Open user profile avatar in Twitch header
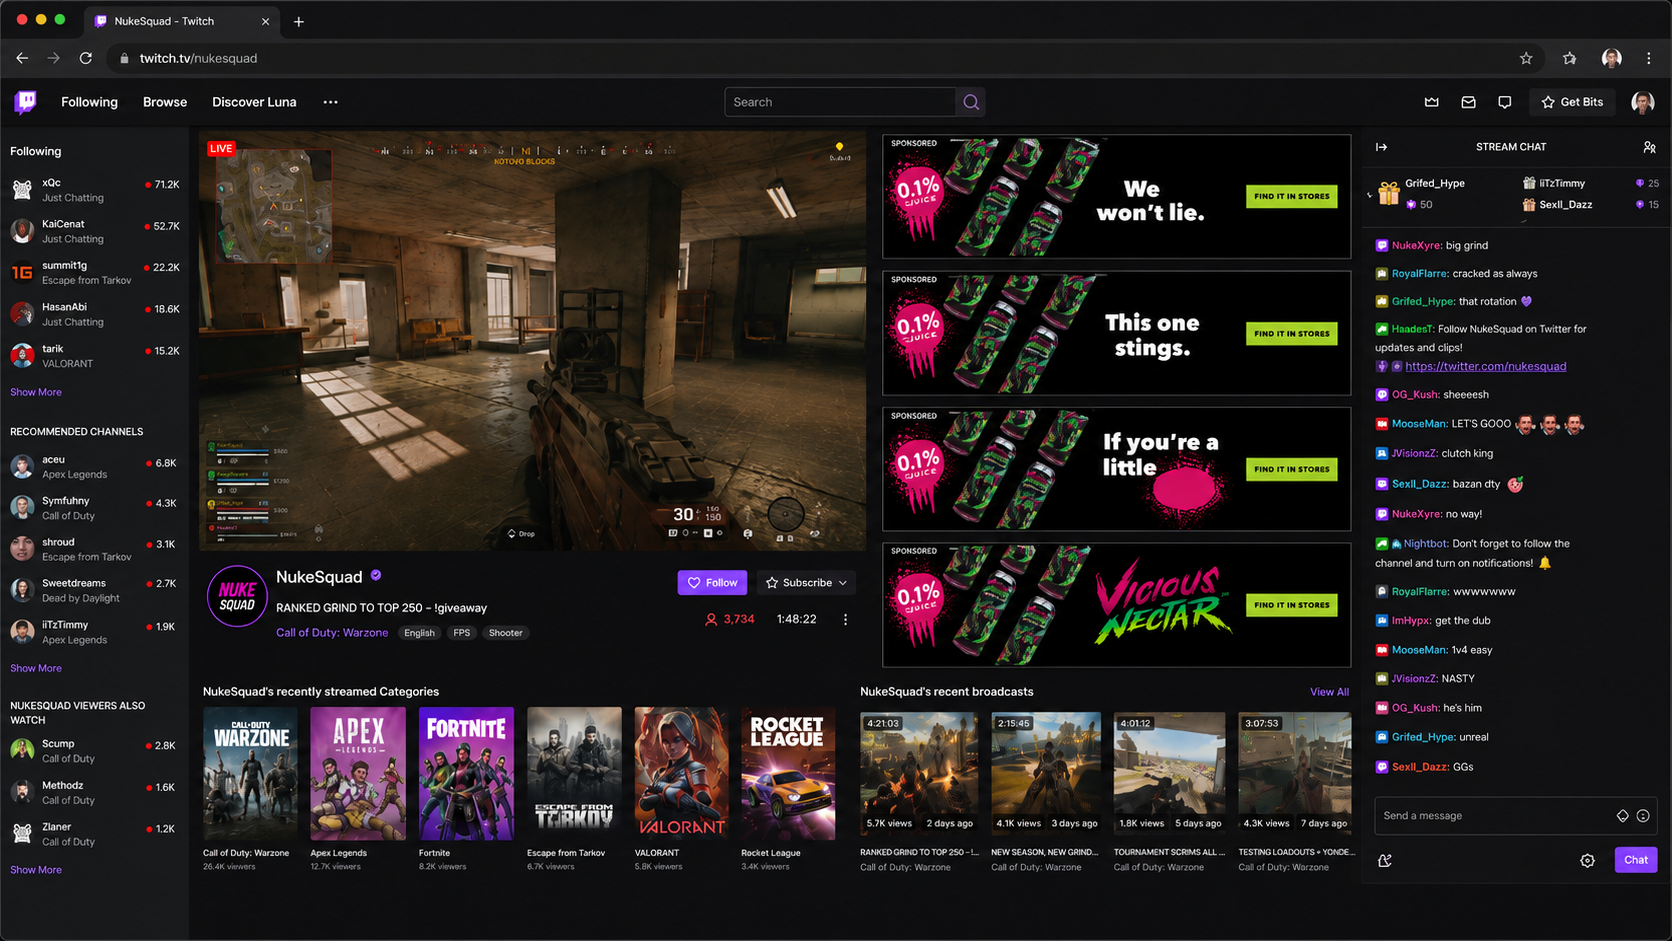This screenshot has width=1672, height=941. [1643, 102]
